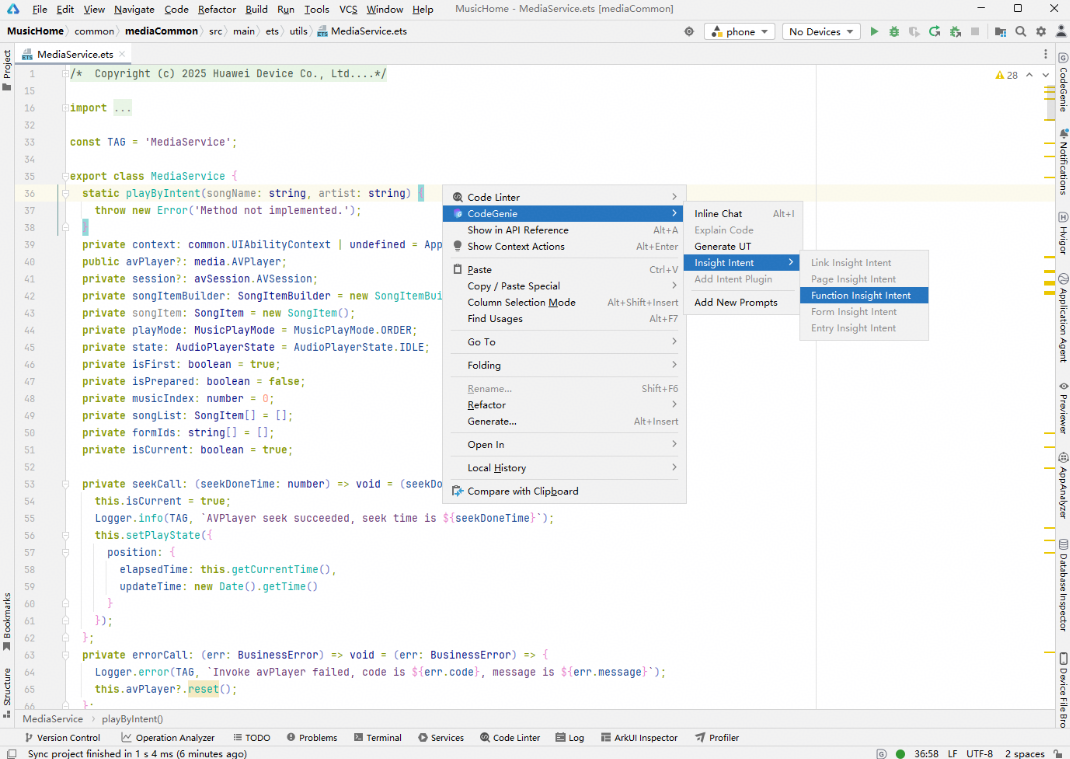Click the UTF-8 encoding status indicator
Image resolution: width=1070 pixels, height=759 pixels.
(x=979, y=754)
